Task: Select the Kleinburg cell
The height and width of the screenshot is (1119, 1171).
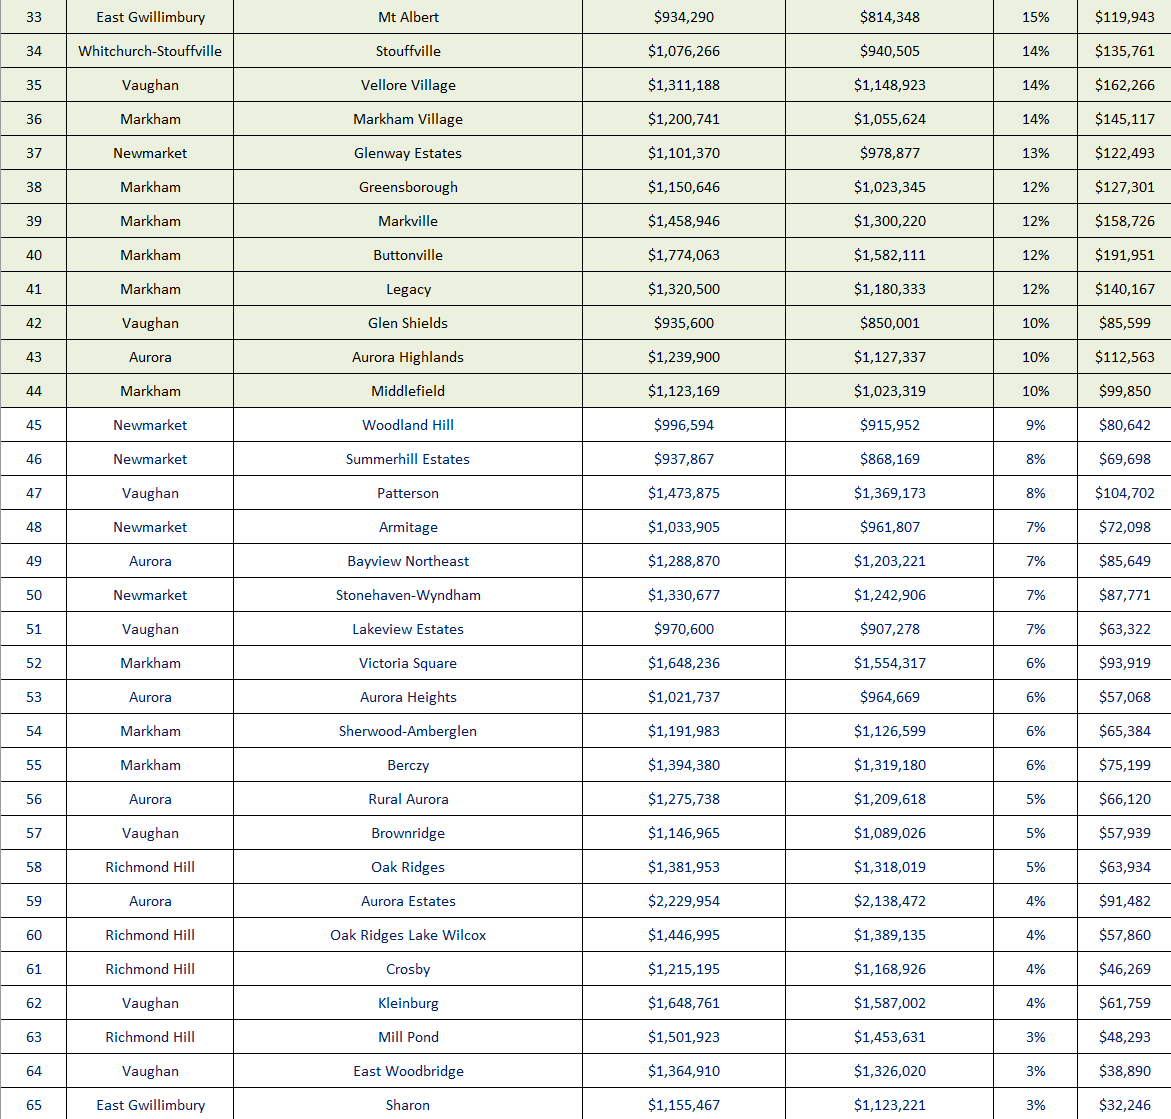Action: tap(408, 1002)
